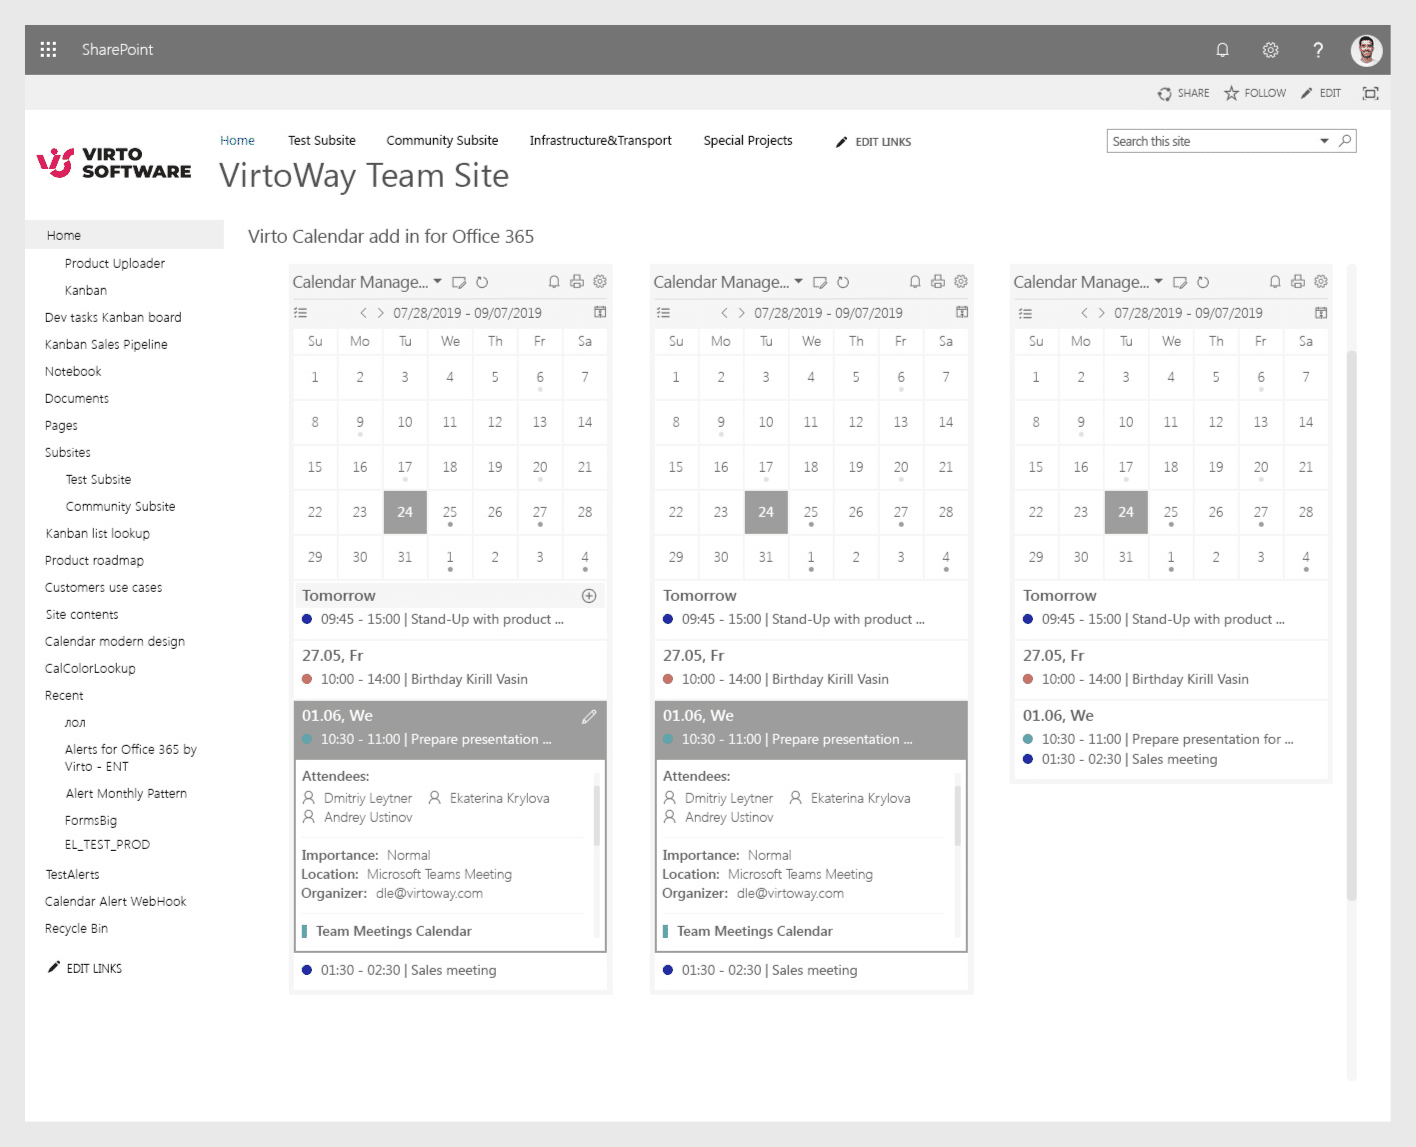Screen dimensions: 1416x1147
Task: Open SharePoint settings gear in top bar
Action: [x=1270, y=50]
